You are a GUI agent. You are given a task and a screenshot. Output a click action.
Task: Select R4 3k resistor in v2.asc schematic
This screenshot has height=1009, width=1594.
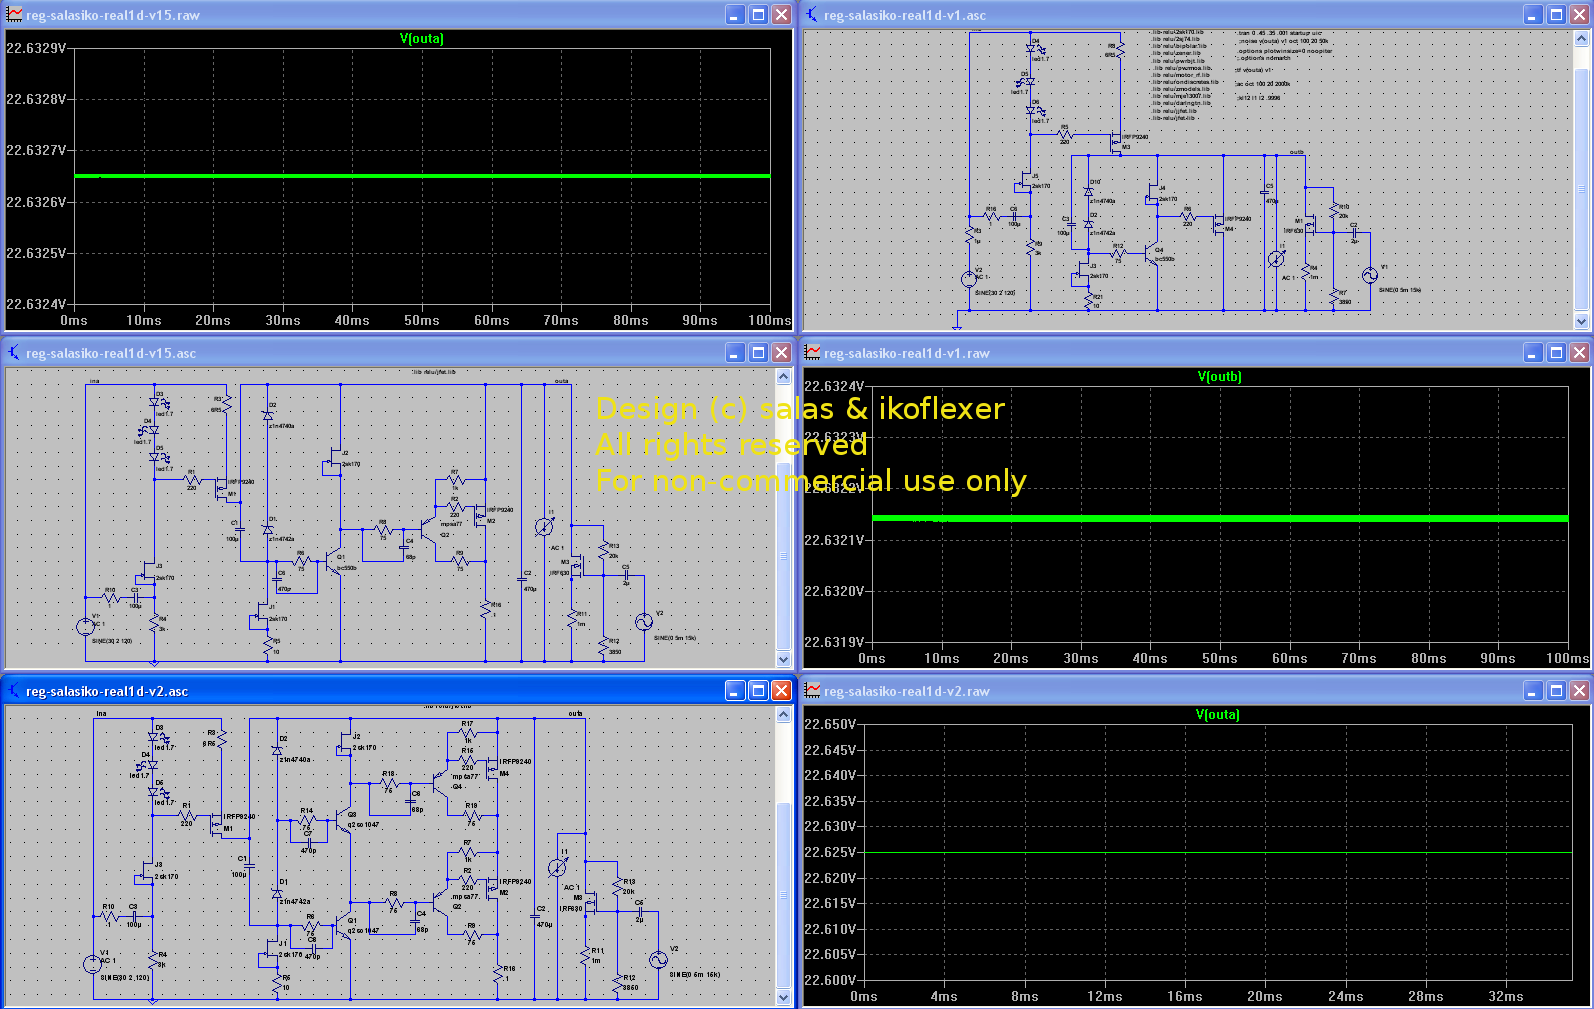[153, 959]
